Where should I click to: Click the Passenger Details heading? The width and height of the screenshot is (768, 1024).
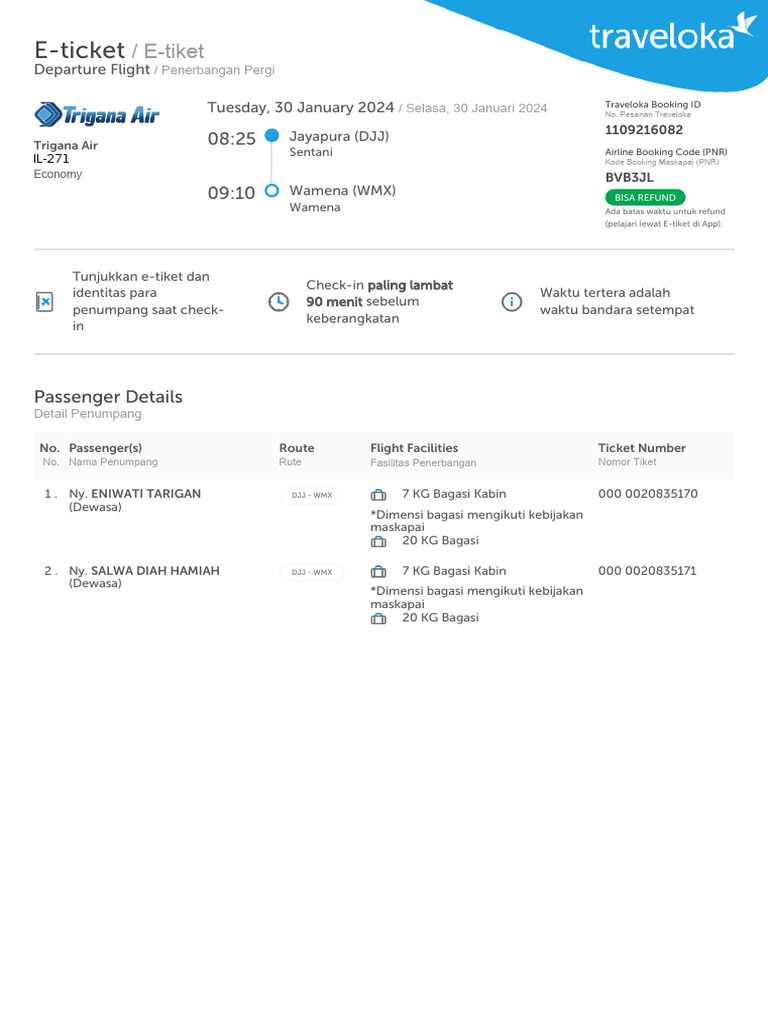[x=108, y=397]
